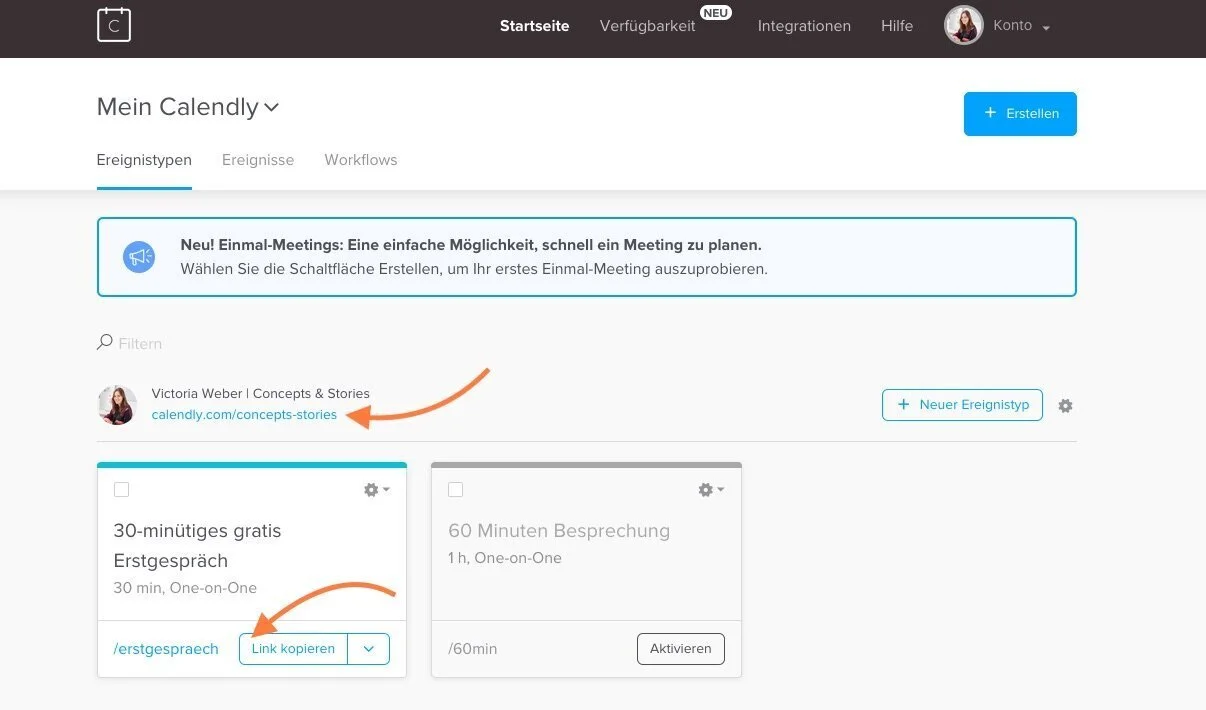
Task: Click the NEU badge on Verfügbarkeit
Action: click(715, 13)
